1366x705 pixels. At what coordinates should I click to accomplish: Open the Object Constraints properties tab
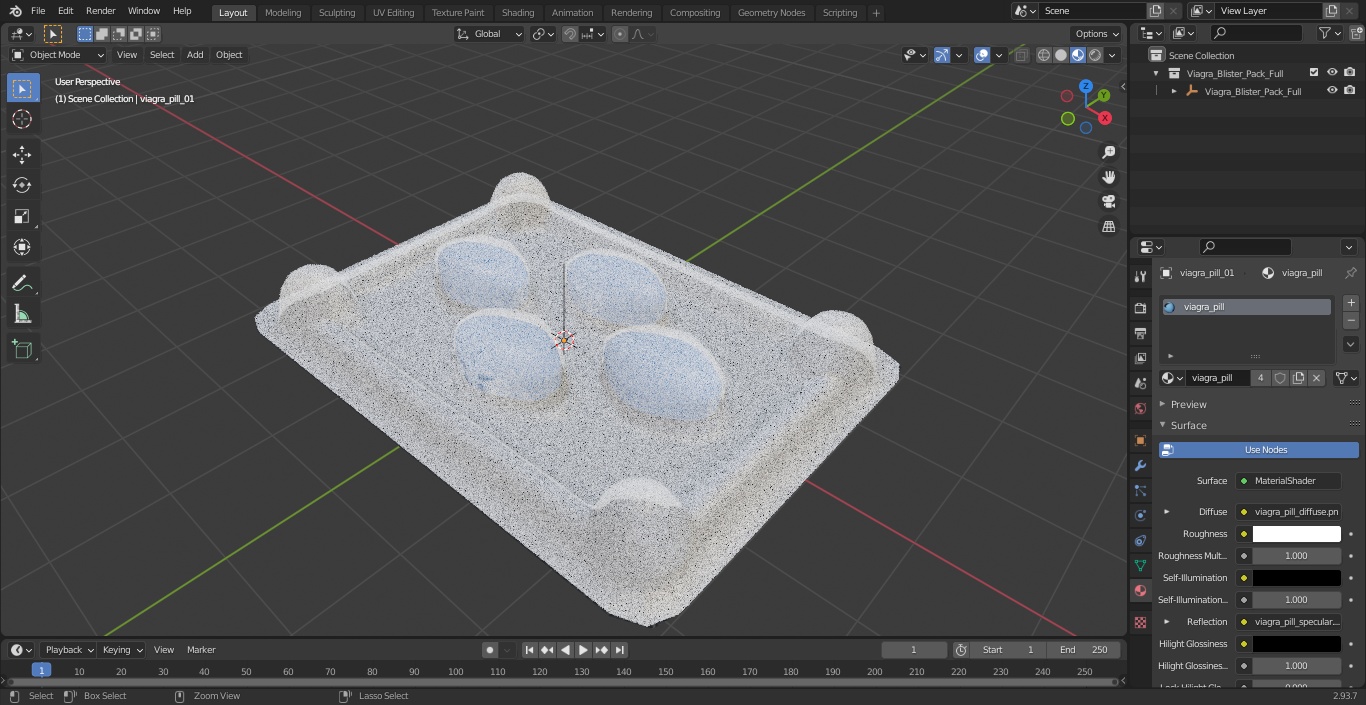click(1140, 540)
